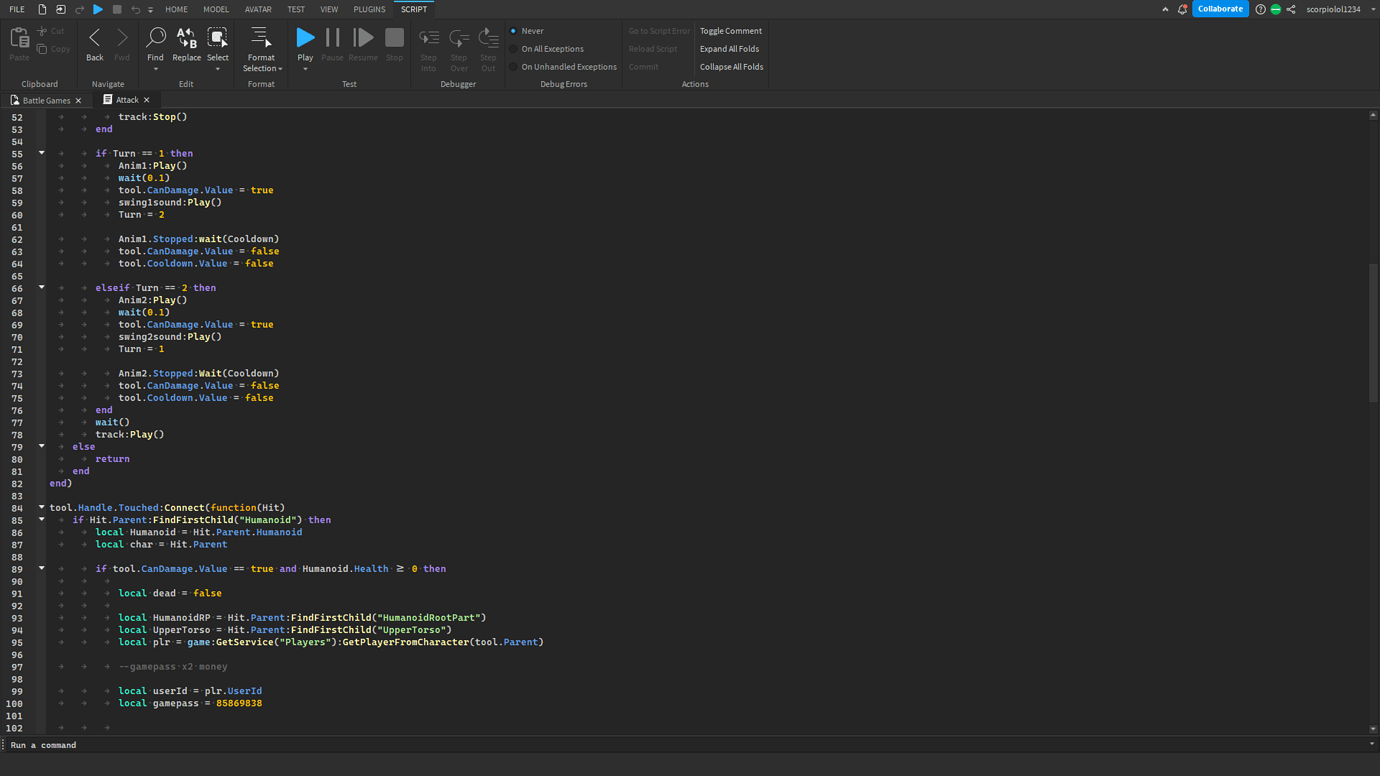
Task: Switch to the AVATAR ribbon tab
Action: point(258,9)
